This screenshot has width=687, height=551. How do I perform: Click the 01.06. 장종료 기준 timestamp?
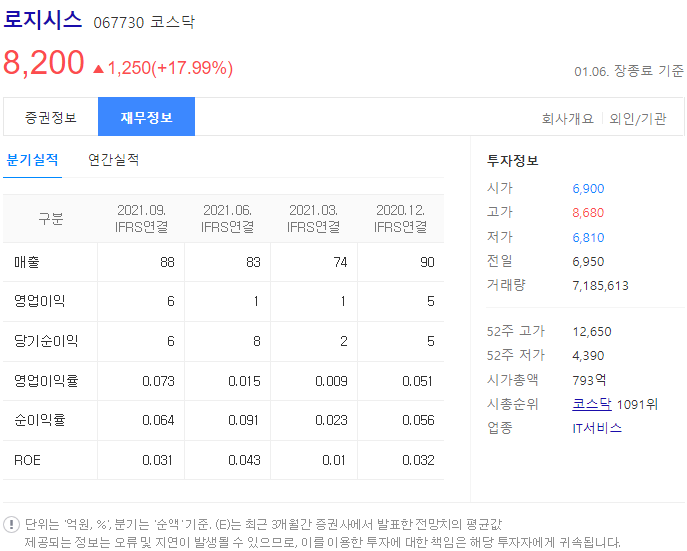[629, 71]
